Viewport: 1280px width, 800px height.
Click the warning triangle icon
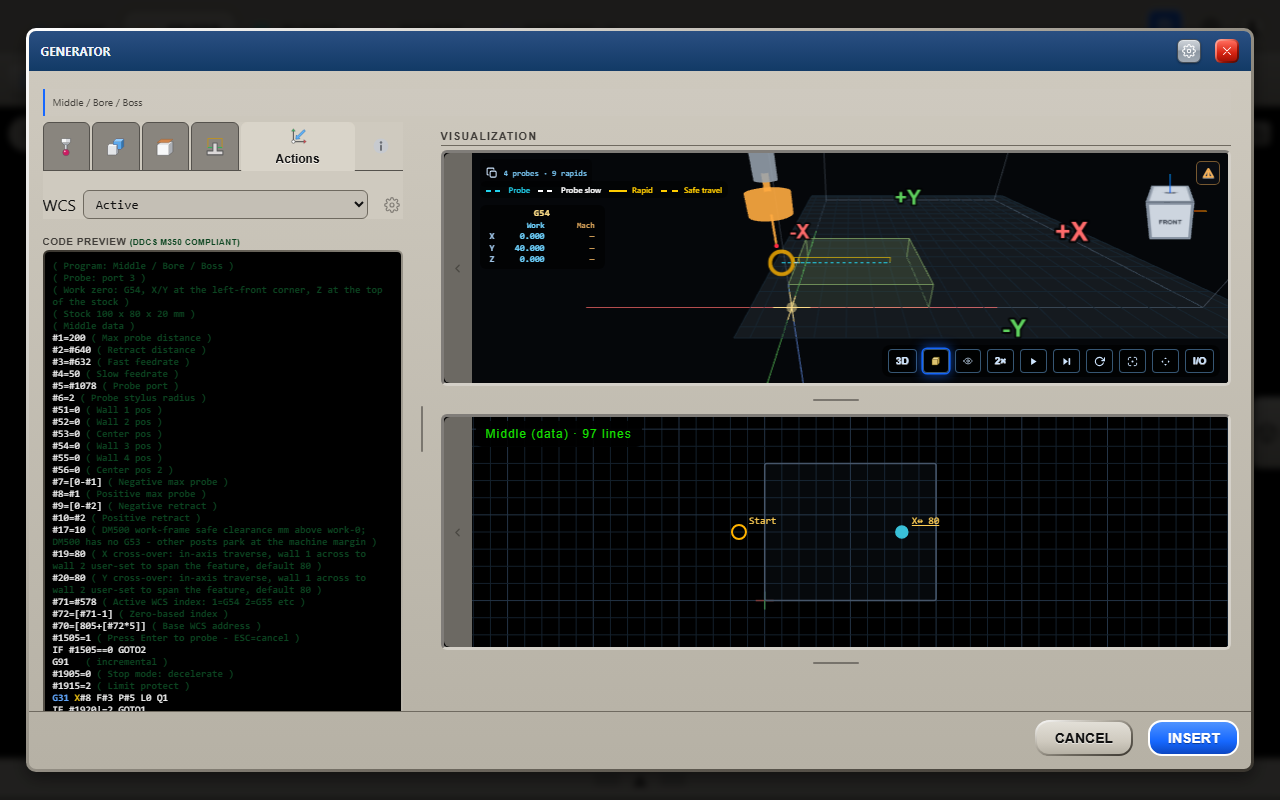(x=1208, y=173)
